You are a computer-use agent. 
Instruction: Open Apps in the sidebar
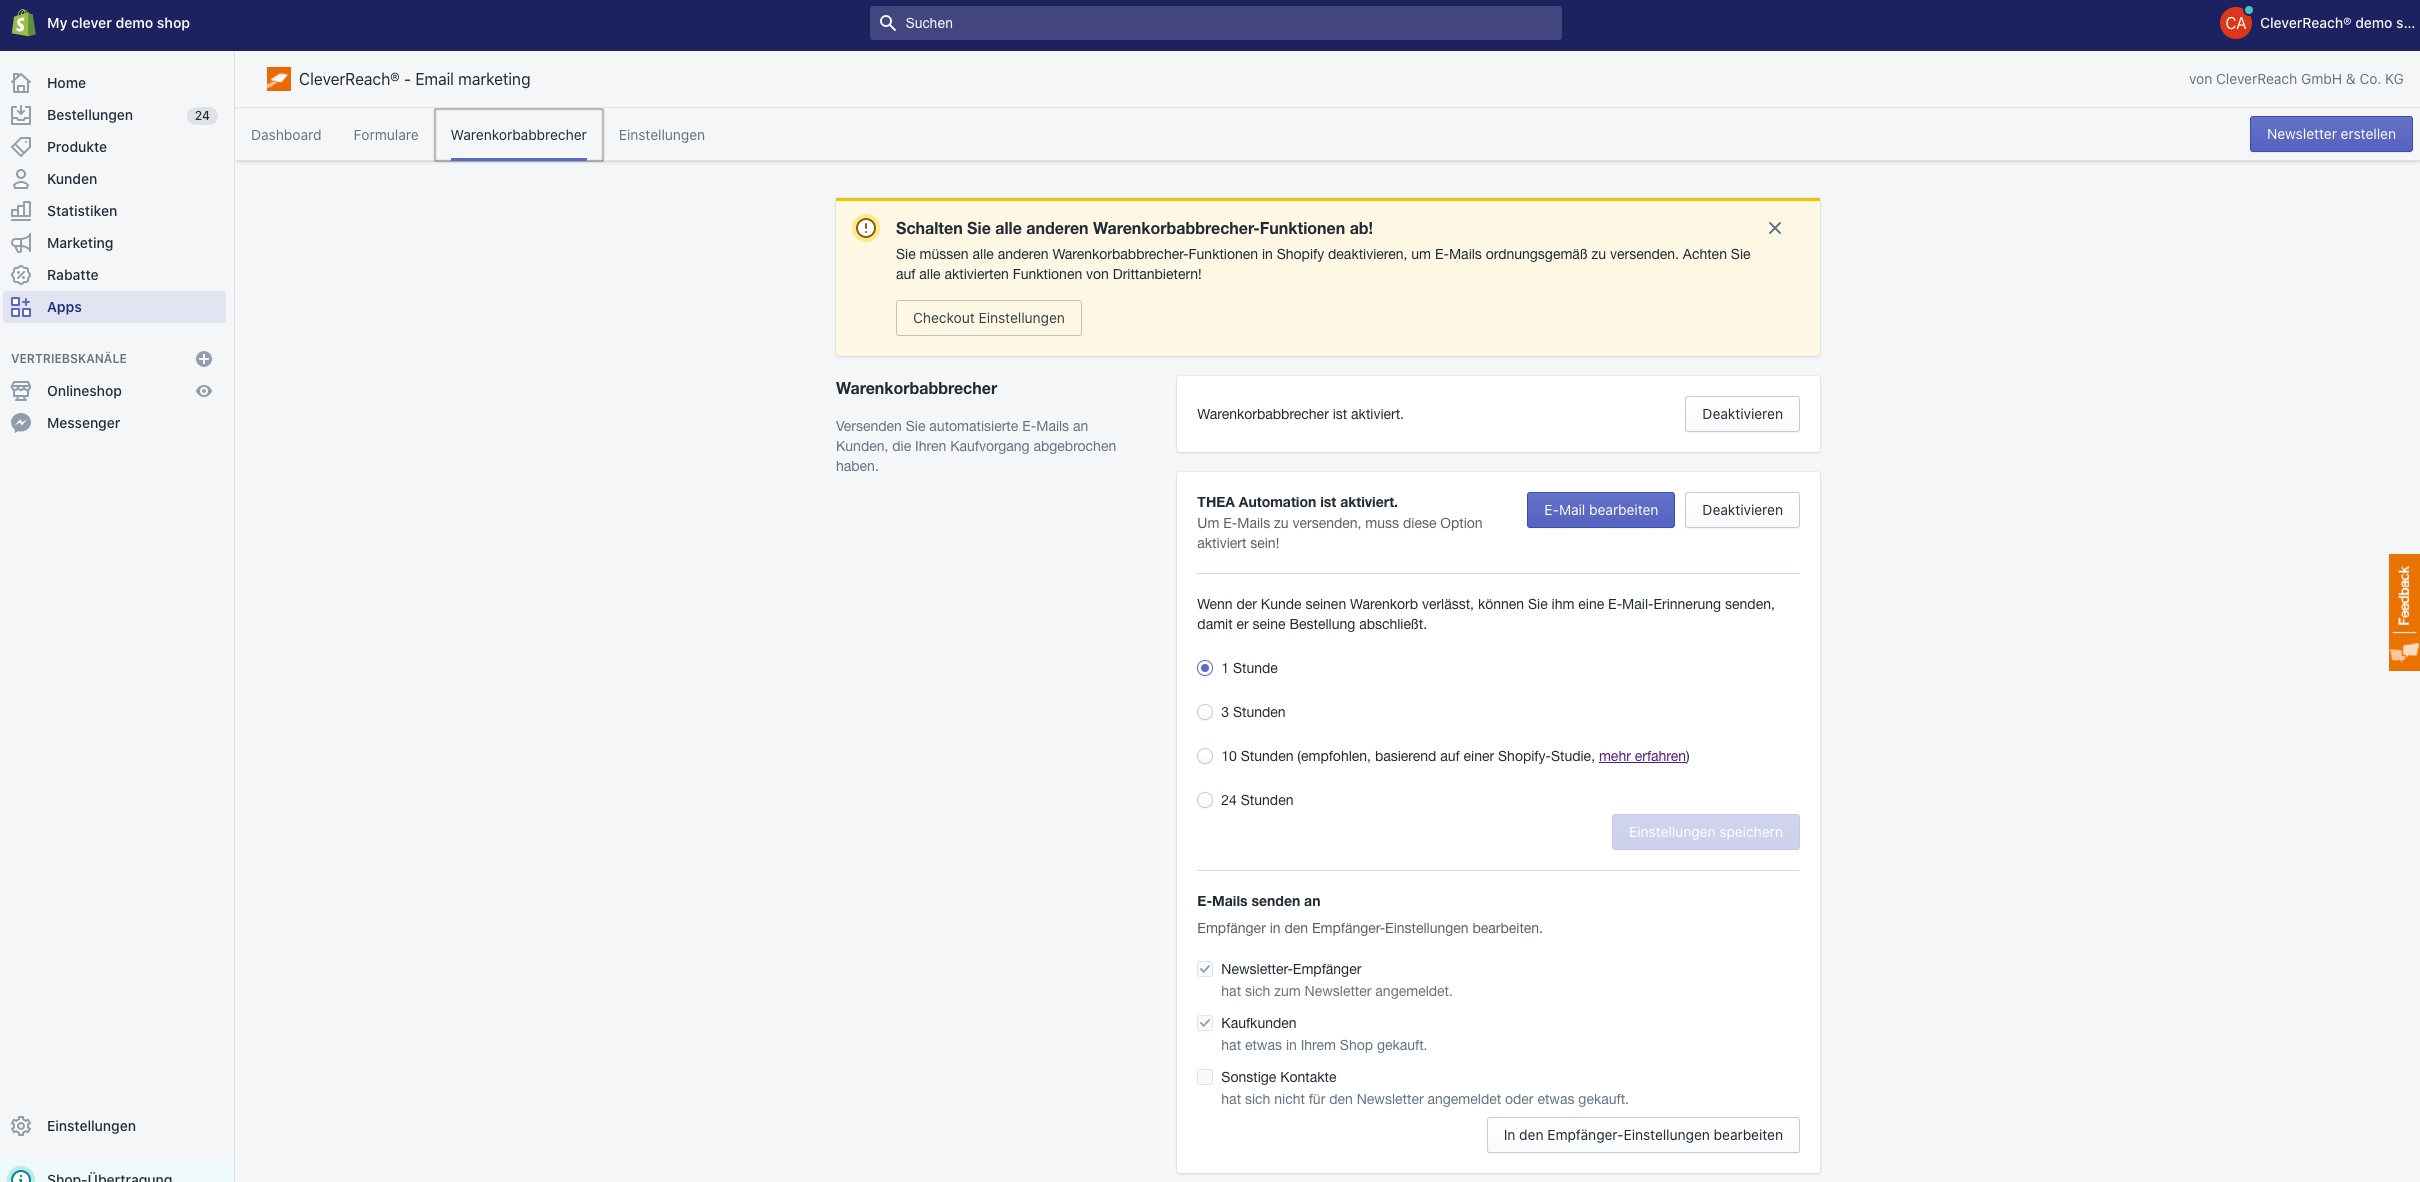click(115, 307)
